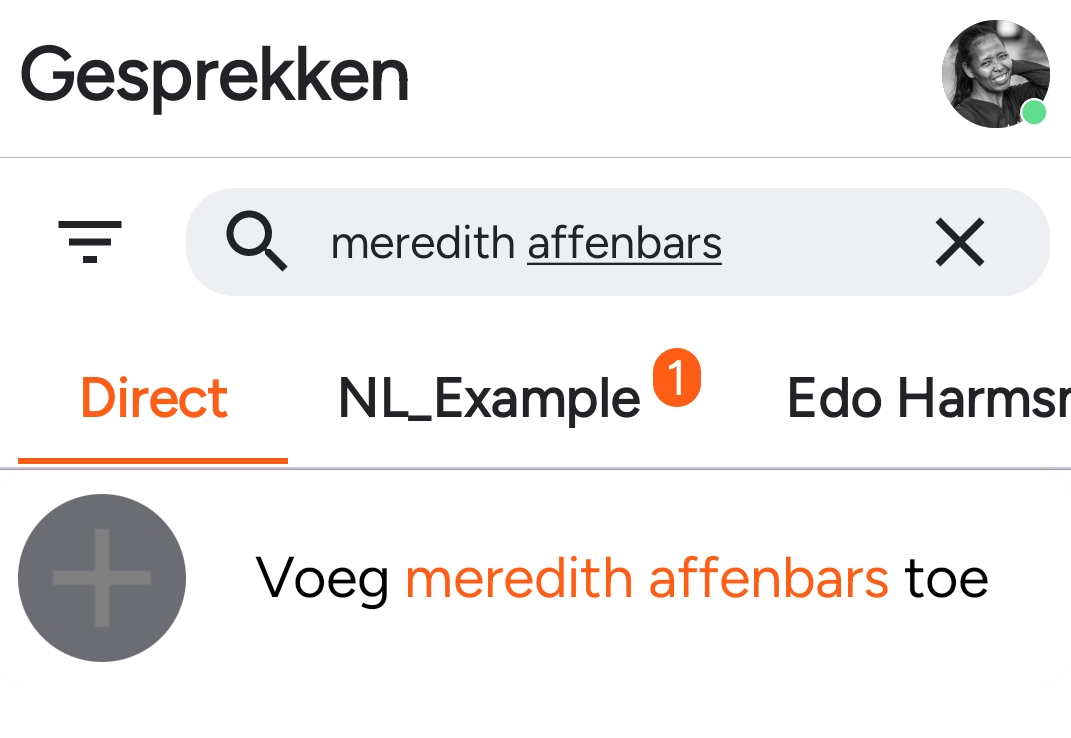Open the conversation filter options
Viewport: 1071px width, 738px height.
(x=90, y=242)
